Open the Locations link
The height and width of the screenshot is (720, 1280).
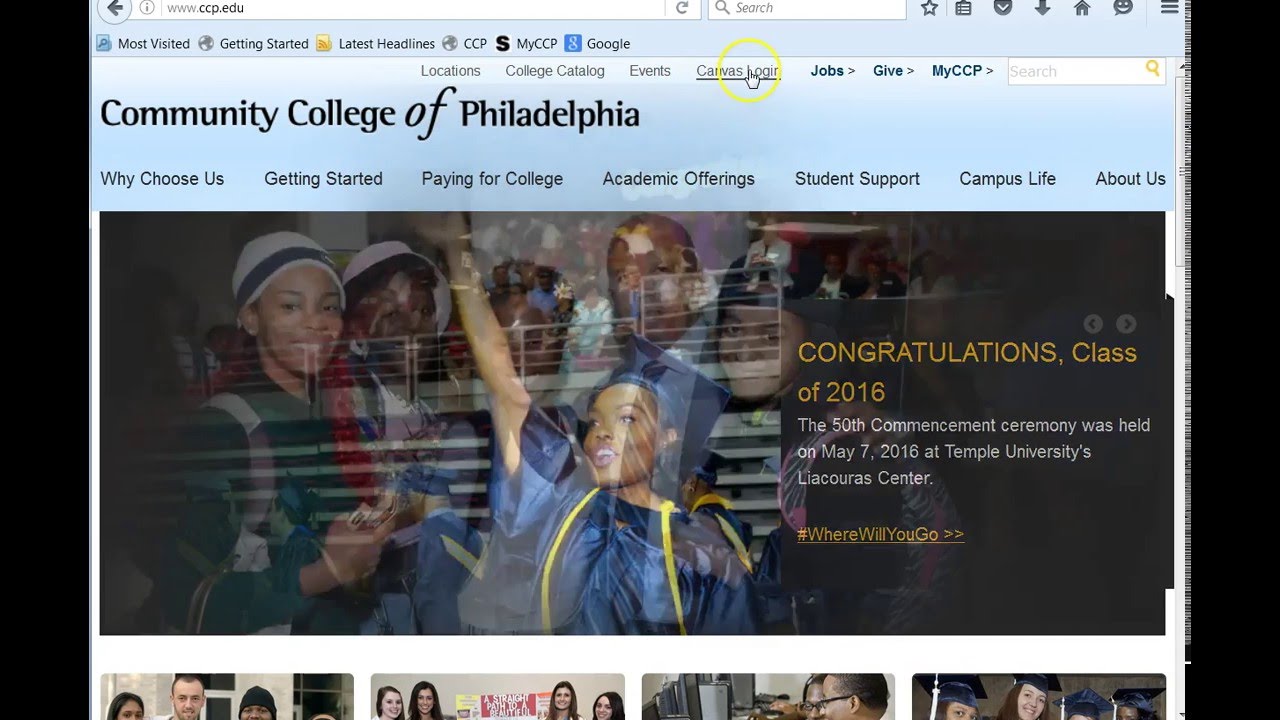[x=451, y=71]
